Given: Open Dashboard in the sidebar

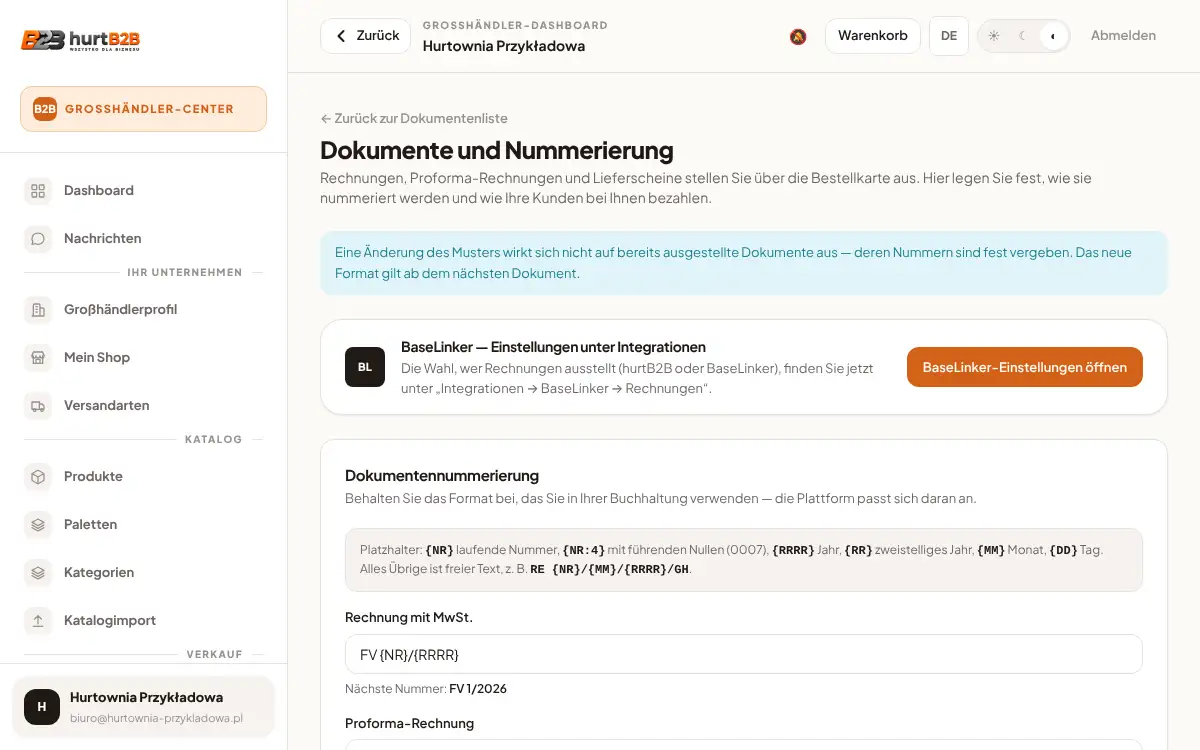Looking at the screenshot, I should click(143, 190).
